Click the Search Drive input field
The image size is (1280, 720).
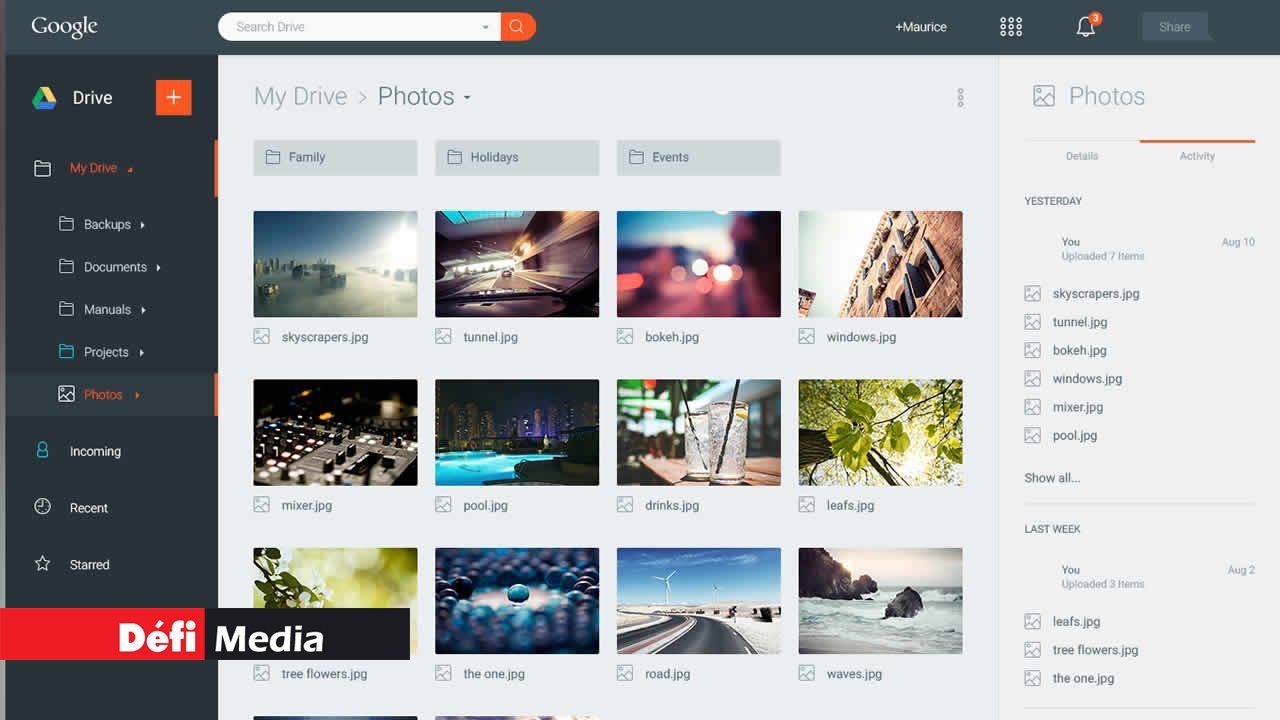click(x=350, y=27)
